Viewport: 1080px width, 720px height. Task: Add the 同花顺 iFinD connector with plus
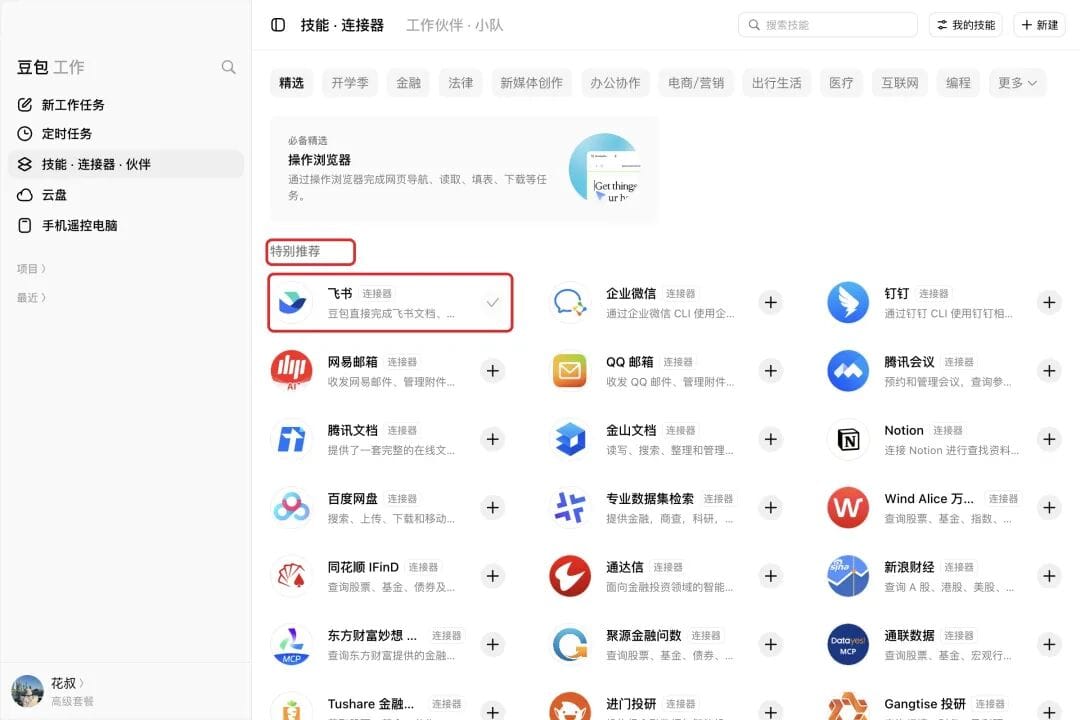pos(492,575)
